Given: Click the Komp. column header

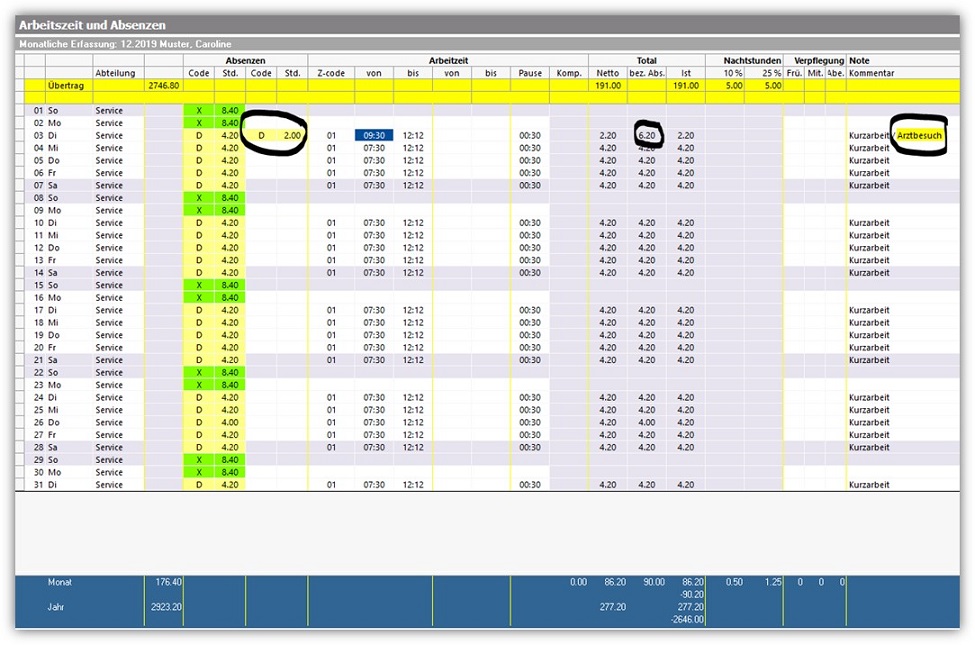Looking at the screenshot, I should pyautogui.click(x=569, y=73).
